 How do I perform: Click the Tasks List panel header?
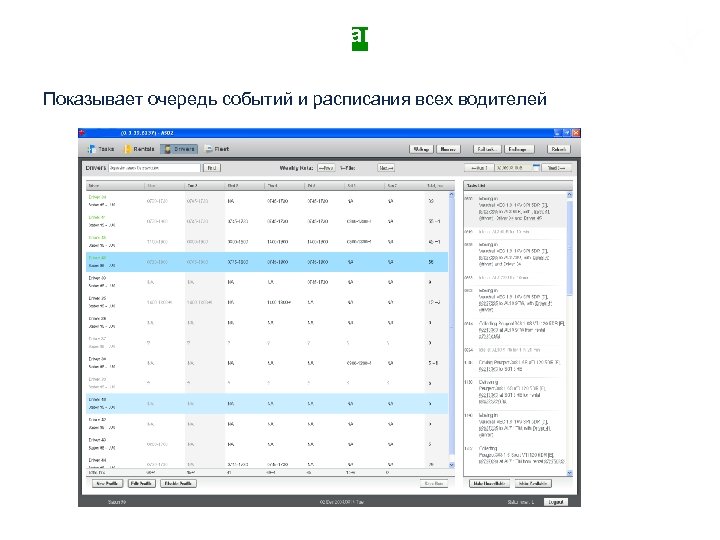pos(518,186)
